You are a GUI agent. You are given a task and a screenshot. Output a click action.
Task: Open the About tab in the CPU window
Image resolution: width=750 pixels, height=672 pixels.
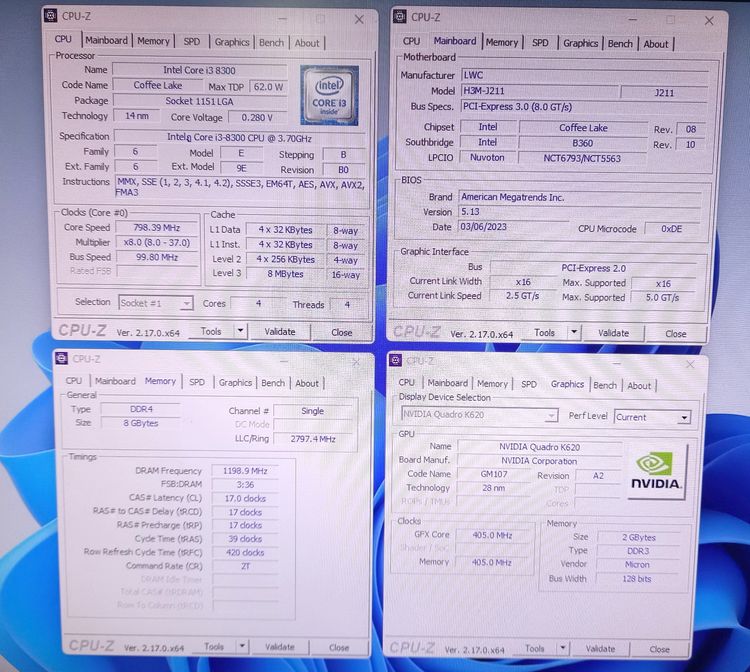coord(307,43)
